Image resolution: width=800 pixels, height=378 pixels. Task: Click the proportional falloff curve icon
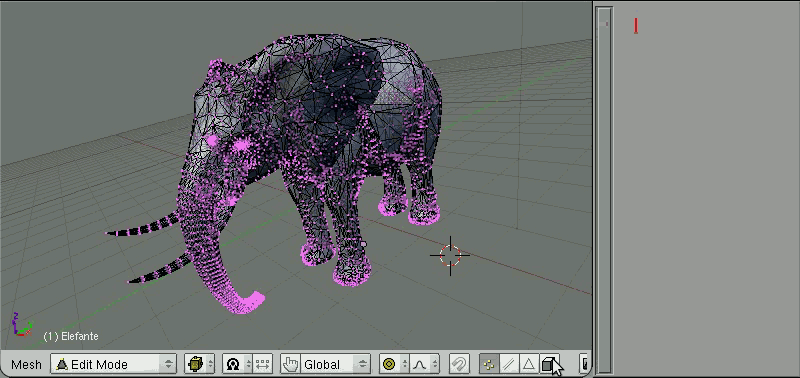(x=420, y=364)
